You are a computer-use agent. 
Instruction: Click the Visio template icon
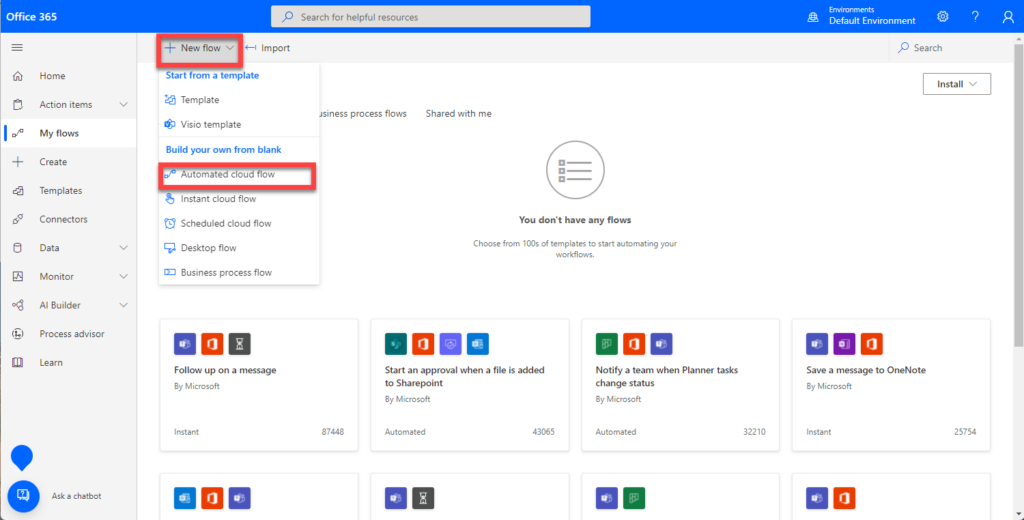pyautogui.click(x=170, y=124)
